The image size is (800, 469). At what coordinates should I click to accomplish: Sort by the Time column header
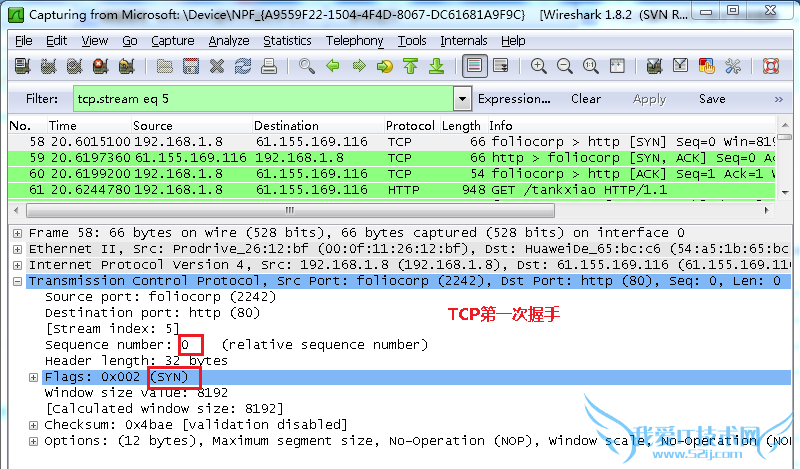[88, 126]
